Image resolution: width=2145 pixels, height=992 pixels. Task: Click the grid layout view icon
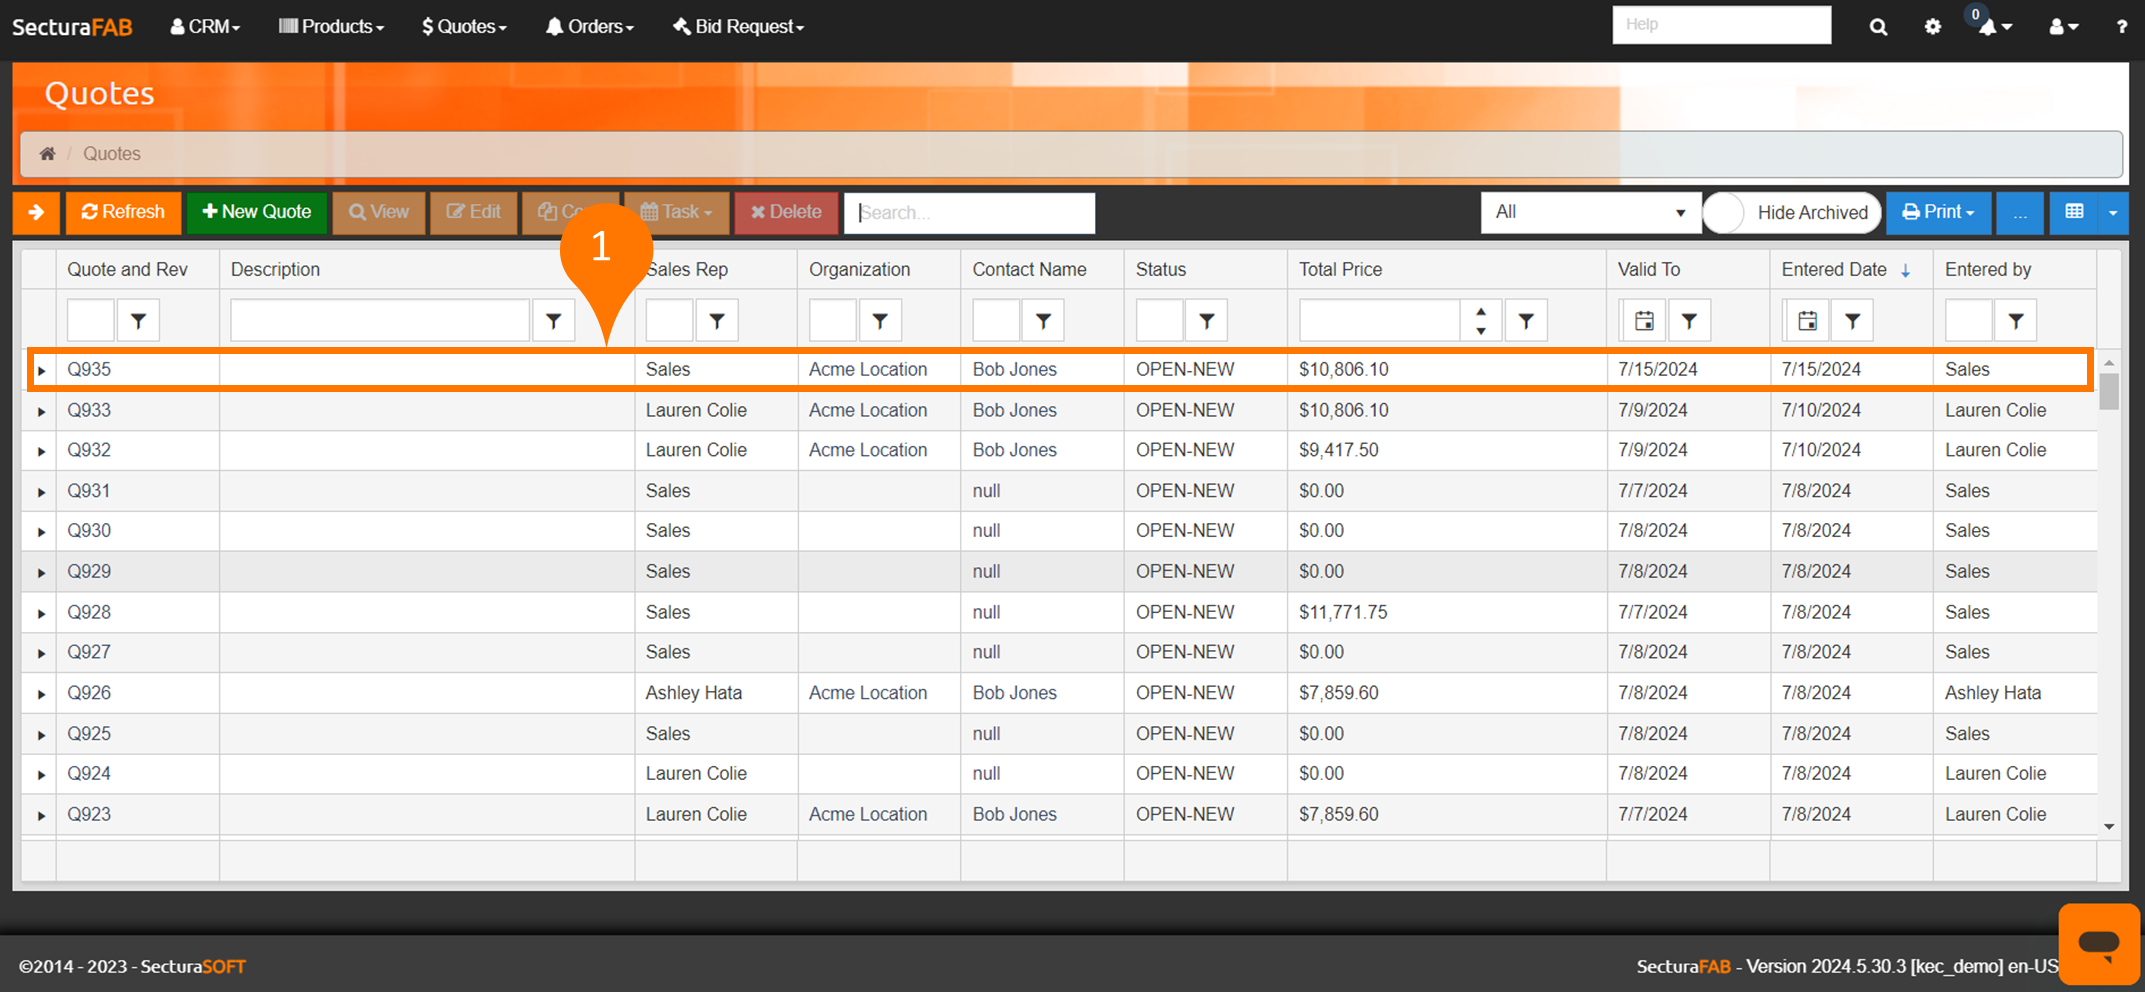(x=2074, y=212)
